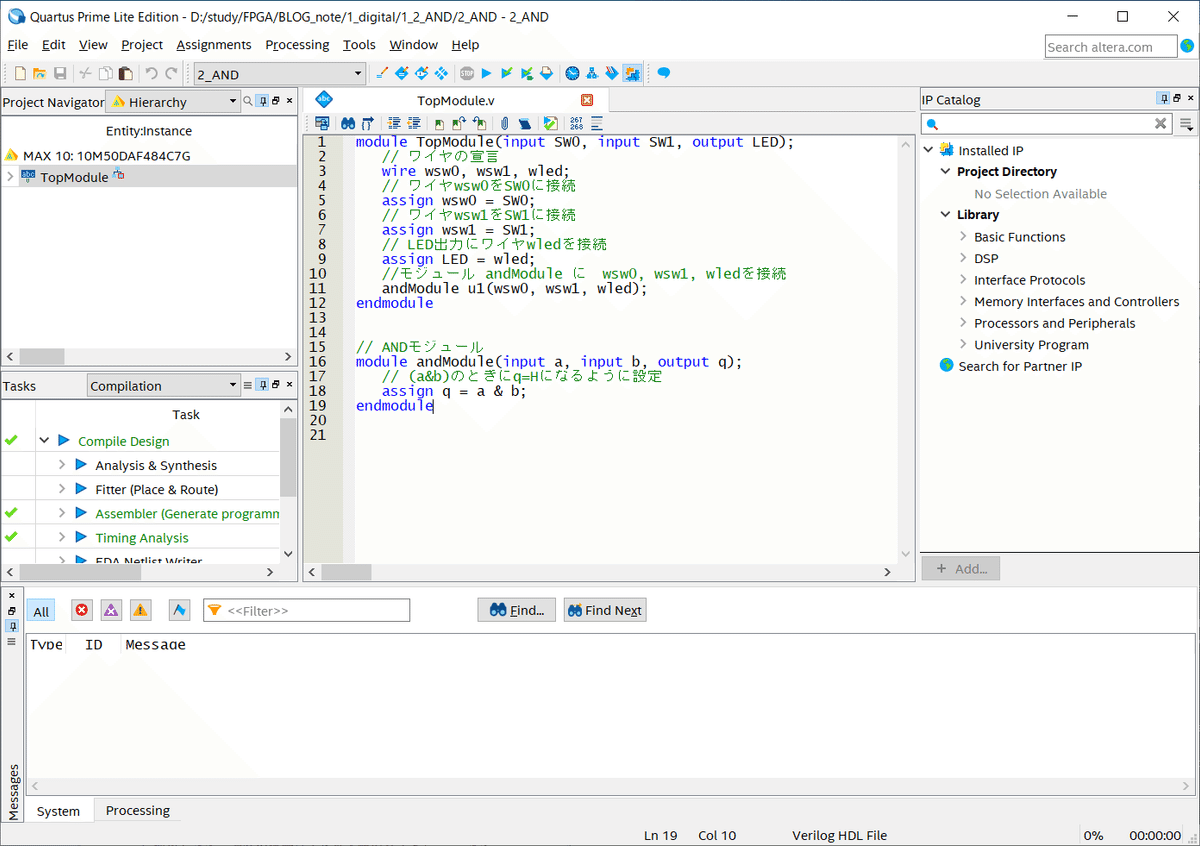Open the Timing Analyzer clock icon
1200x846 pixels.
572,73
